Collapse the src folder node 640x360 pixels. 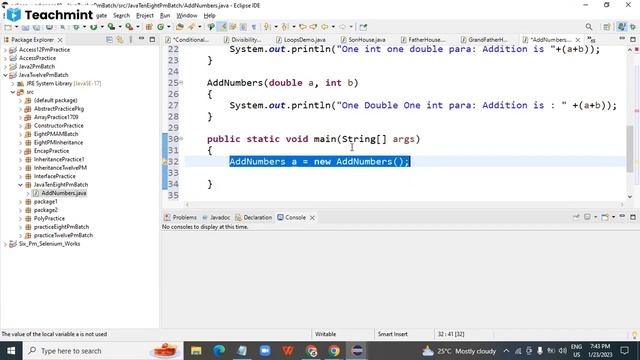pyautogui.click(x=13, y=92)
